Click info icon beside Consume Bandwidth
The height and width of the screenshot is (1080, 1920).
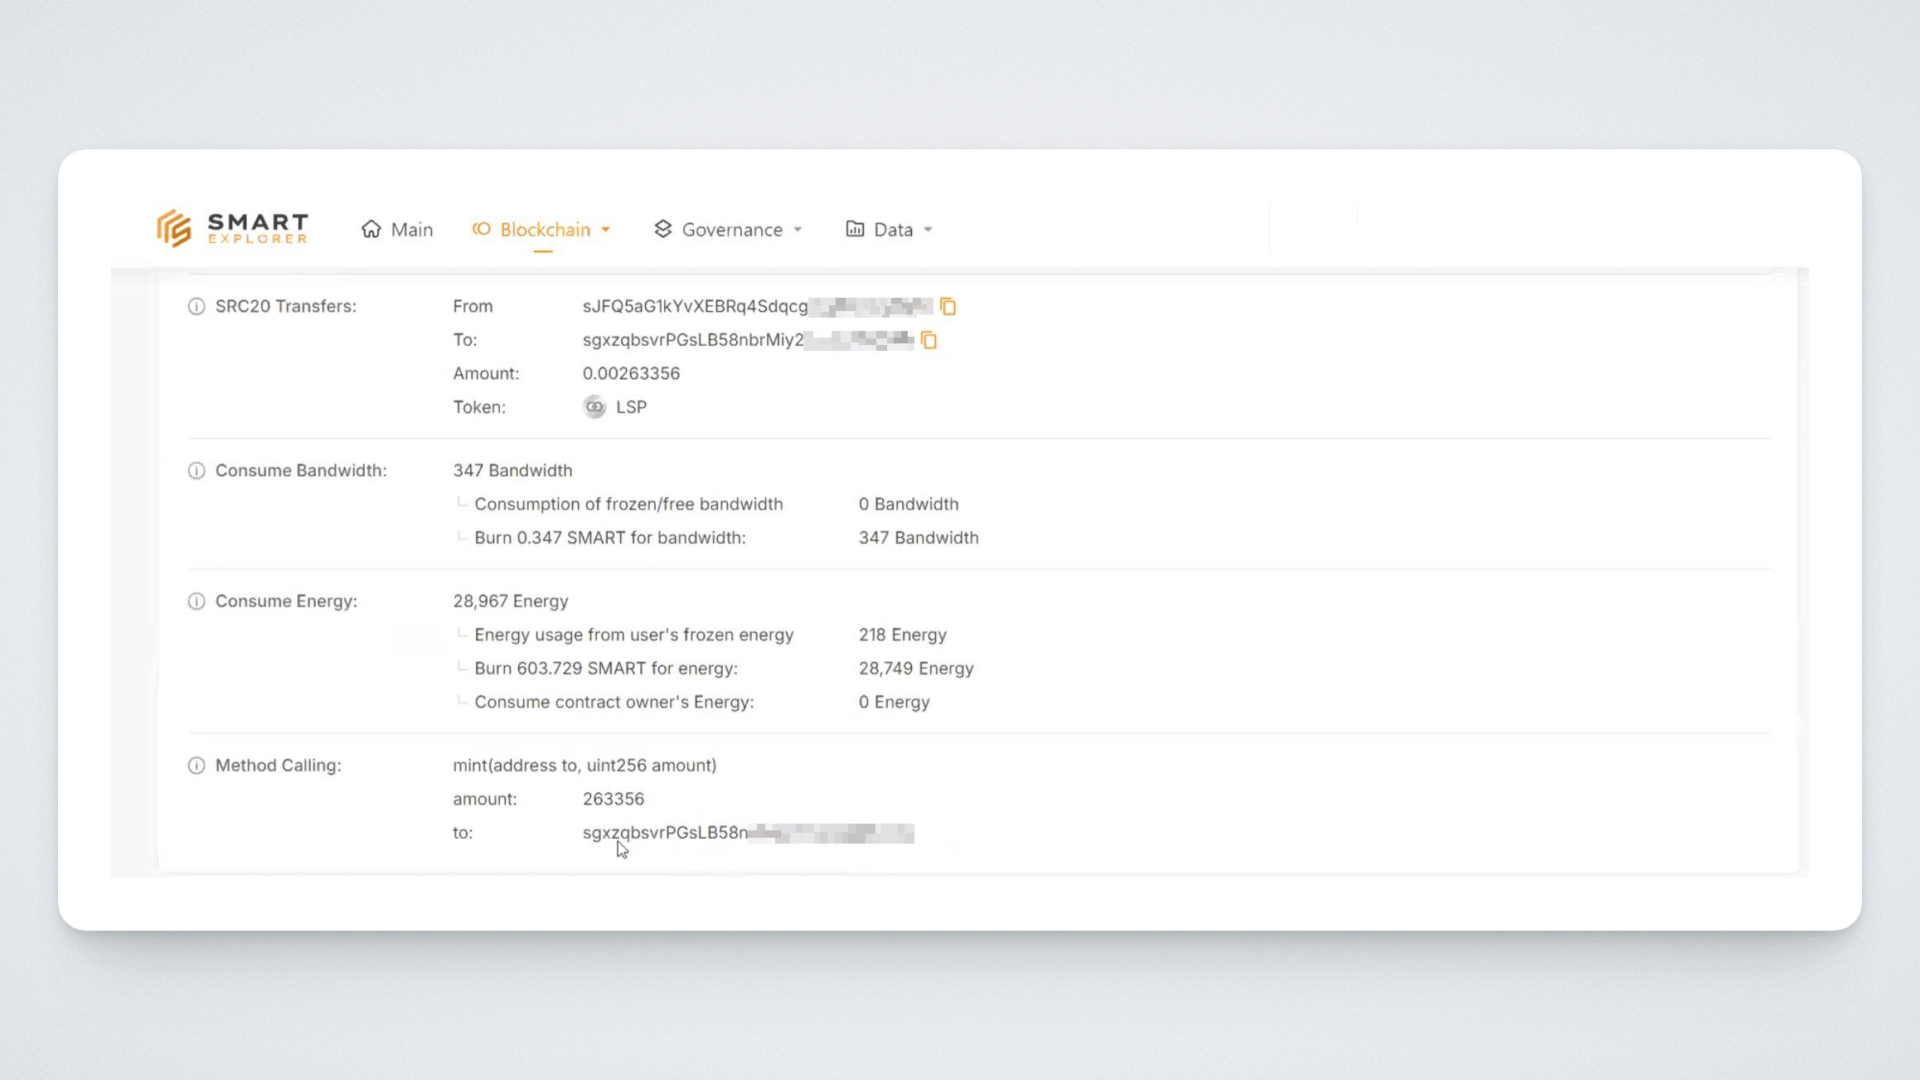click(x=196, y=471)
